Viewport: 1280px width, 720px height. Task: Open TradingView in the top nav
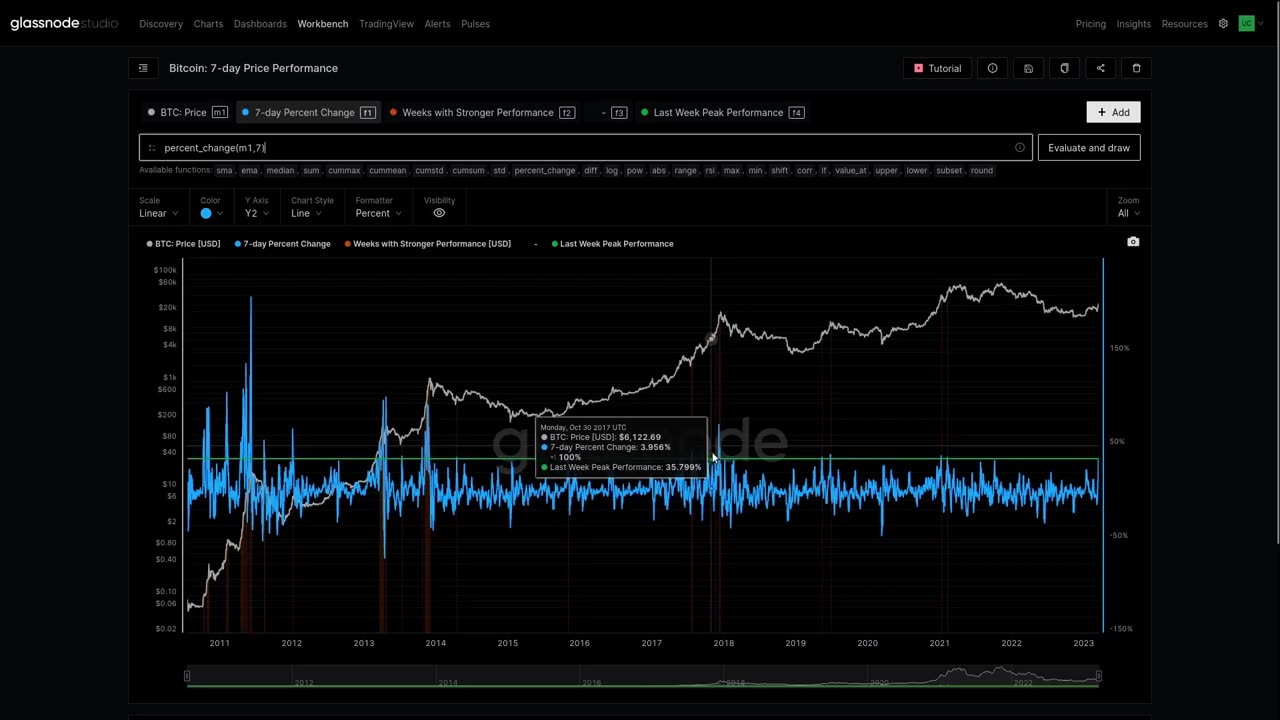pyautogui.click(x=386, y=24)
